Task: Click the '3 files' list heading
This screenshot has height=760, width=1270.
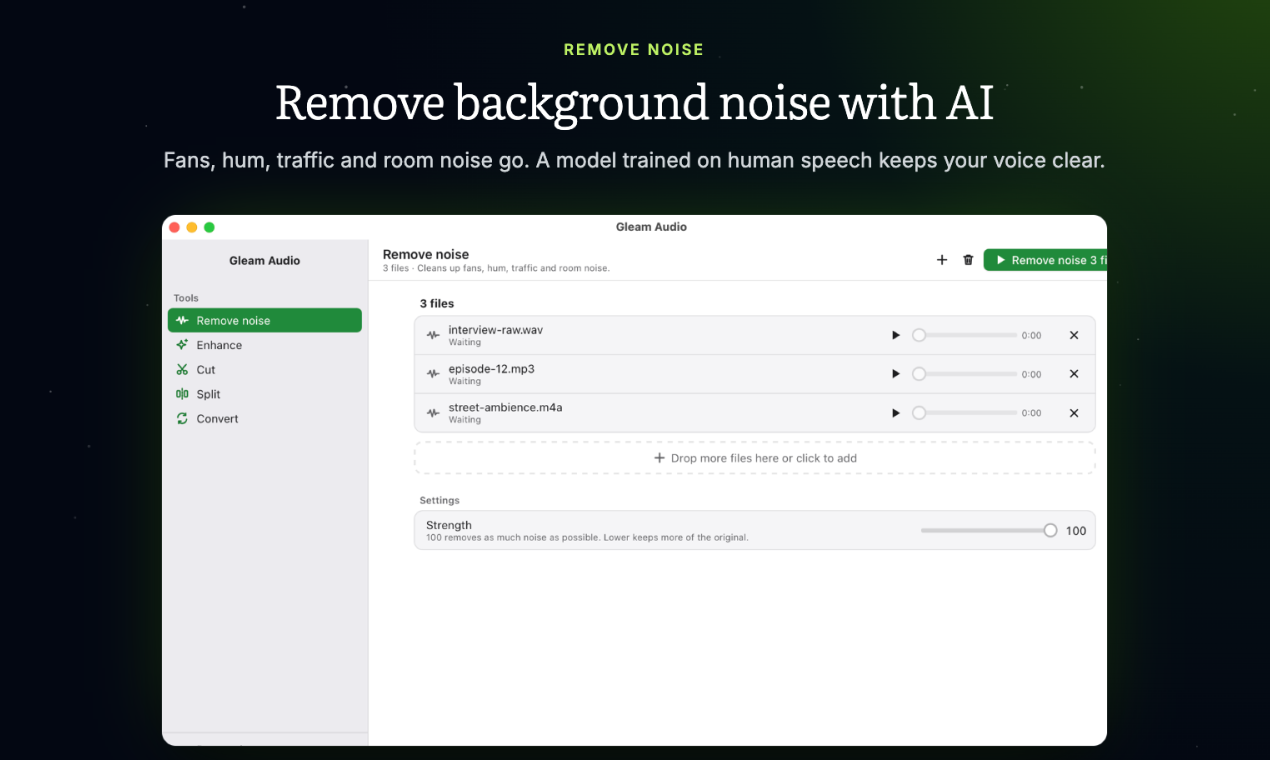Action: [x=437, y=303]
